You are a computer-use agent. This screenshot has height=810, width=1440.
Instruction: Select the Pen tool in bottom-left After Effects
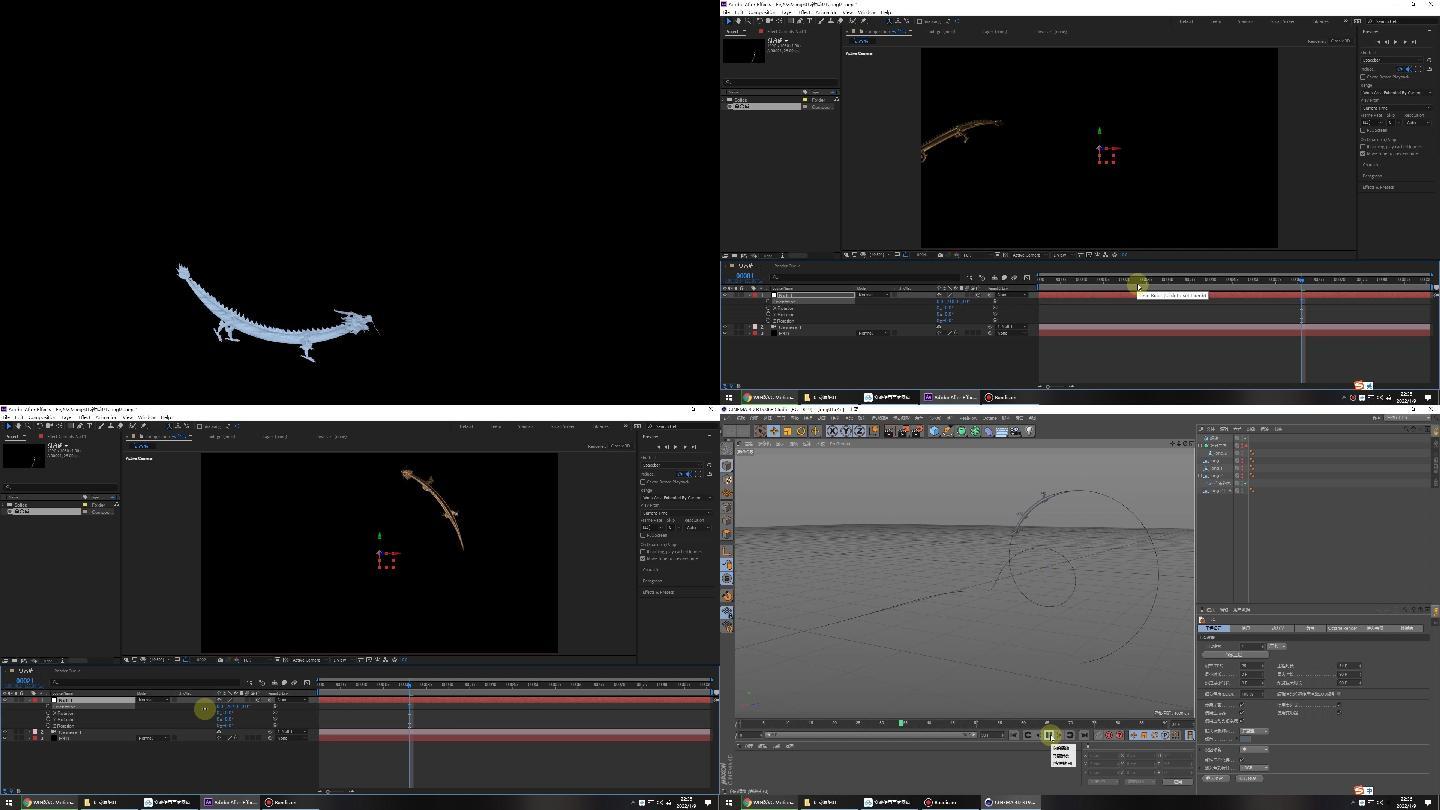tap(79, 425)
